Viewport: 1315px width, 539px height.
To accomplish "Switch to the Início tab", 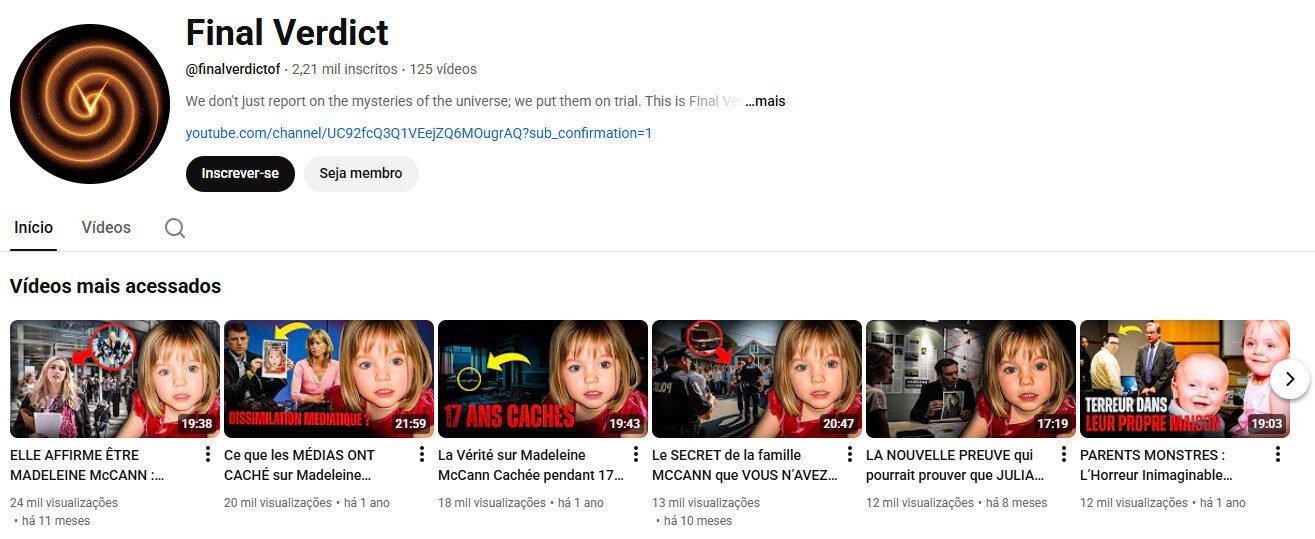I will tap(33, 228).
